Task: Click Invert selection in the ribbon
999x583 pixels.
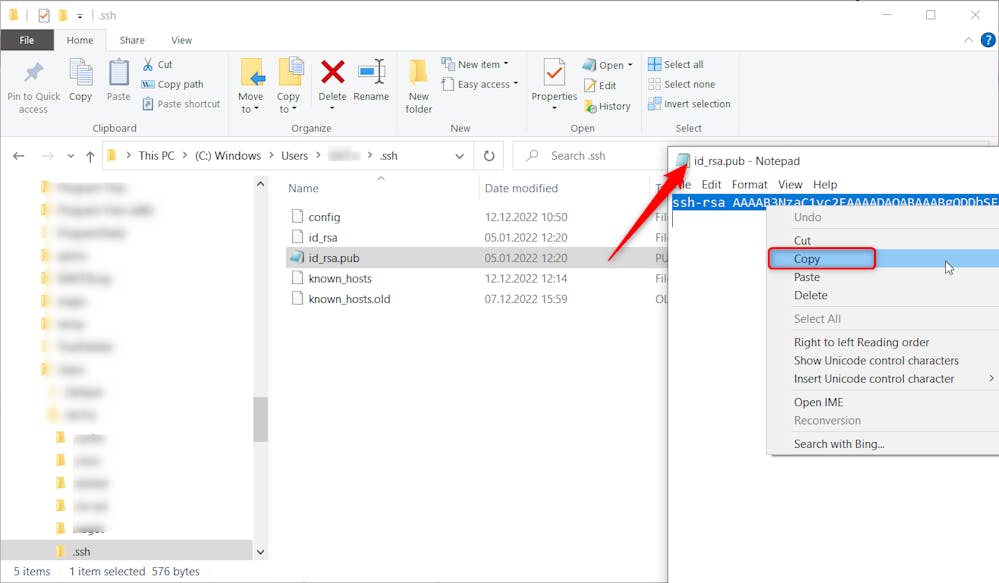Action: click(689, 104)
